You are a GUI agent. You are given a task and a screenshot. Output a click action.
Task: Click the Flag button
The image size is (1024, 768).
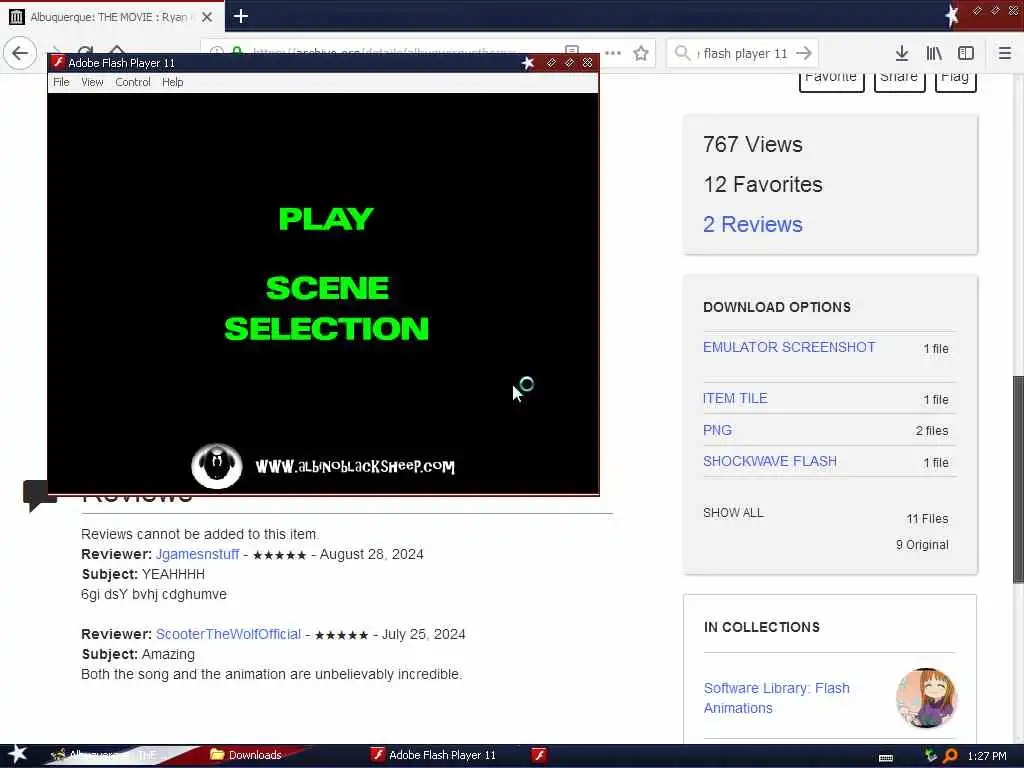955,81
